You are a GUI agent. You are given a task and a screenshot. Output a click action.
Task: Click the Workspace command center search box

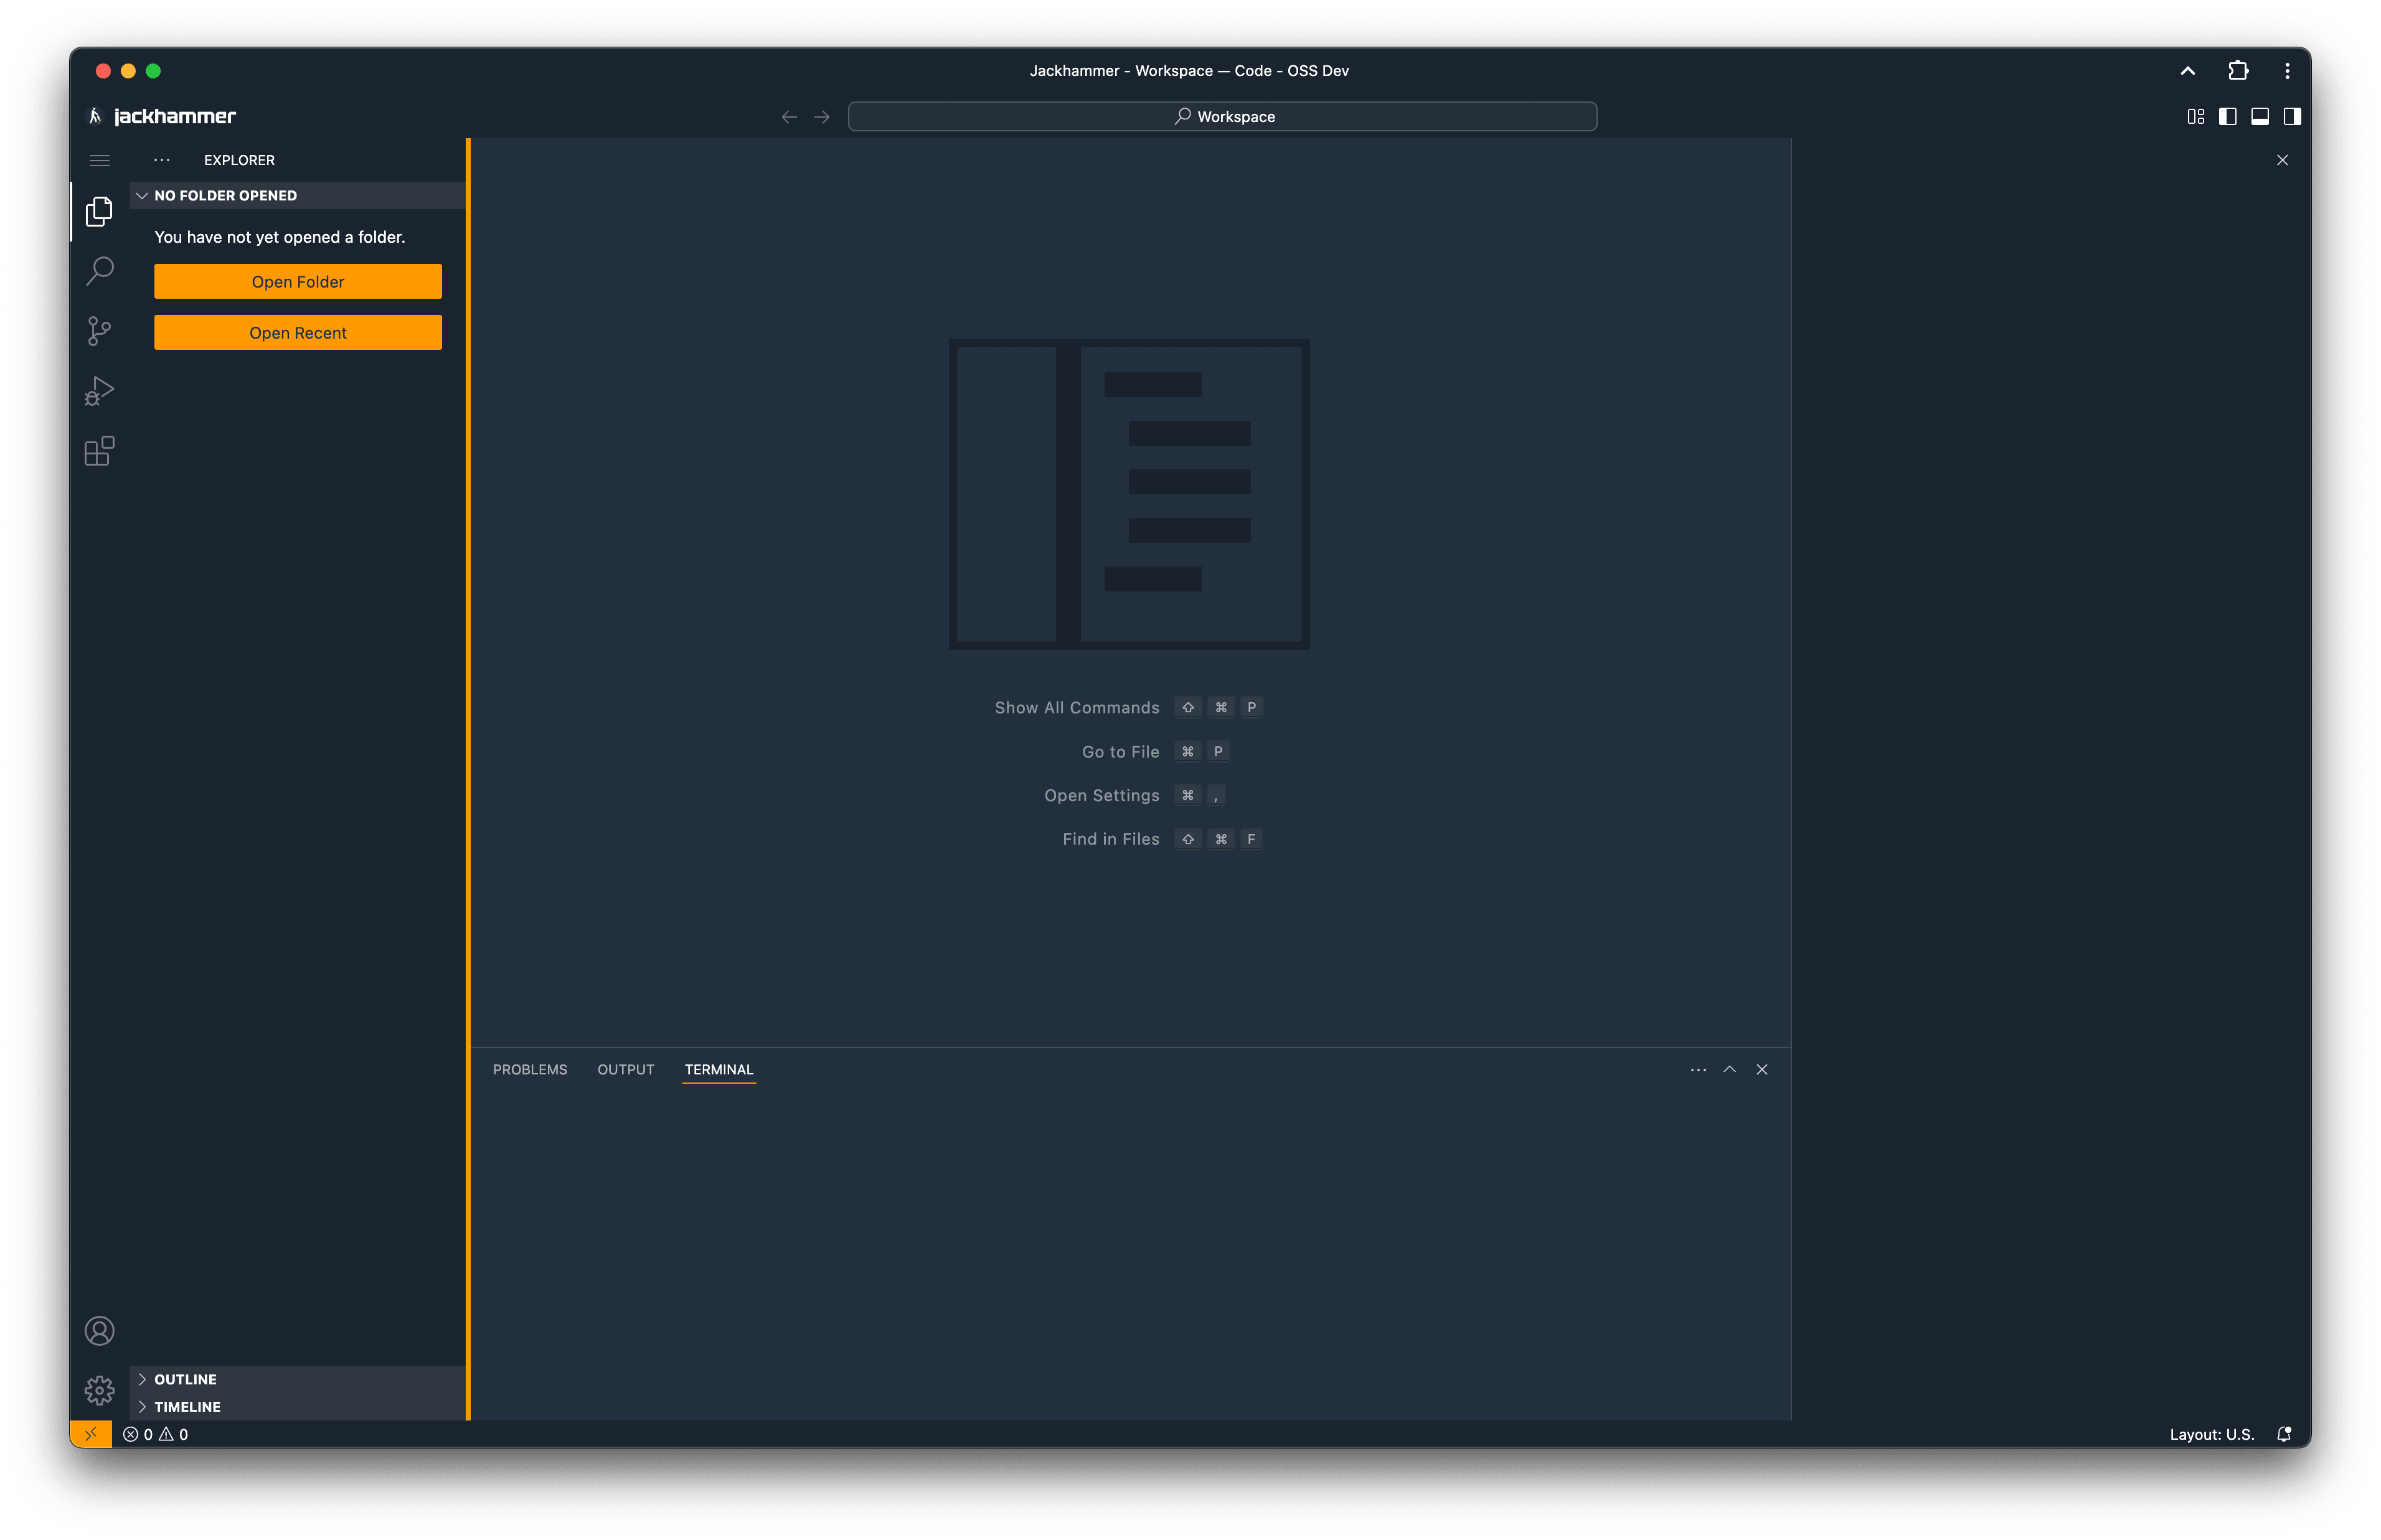click(x=1222, y=117)
